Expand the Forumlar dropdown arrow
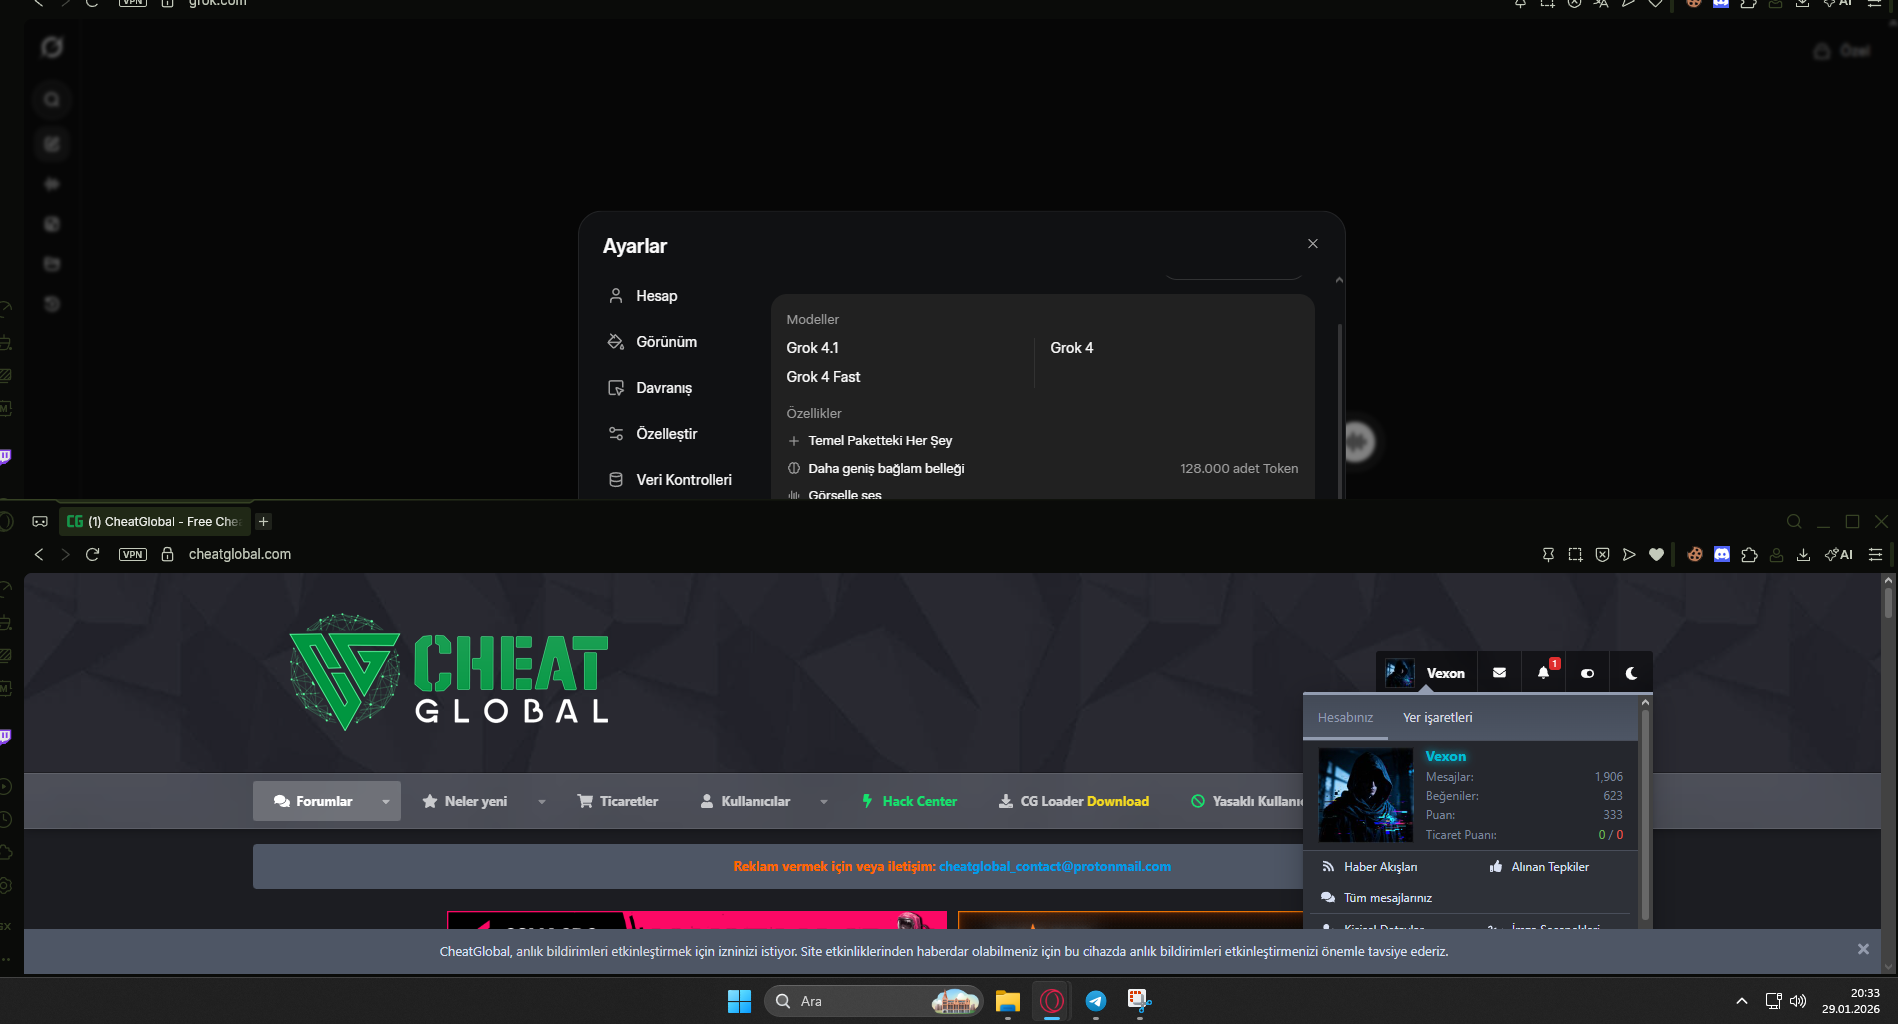Viewport: 1898px width, 1024px height. click(x=386, y=801)
